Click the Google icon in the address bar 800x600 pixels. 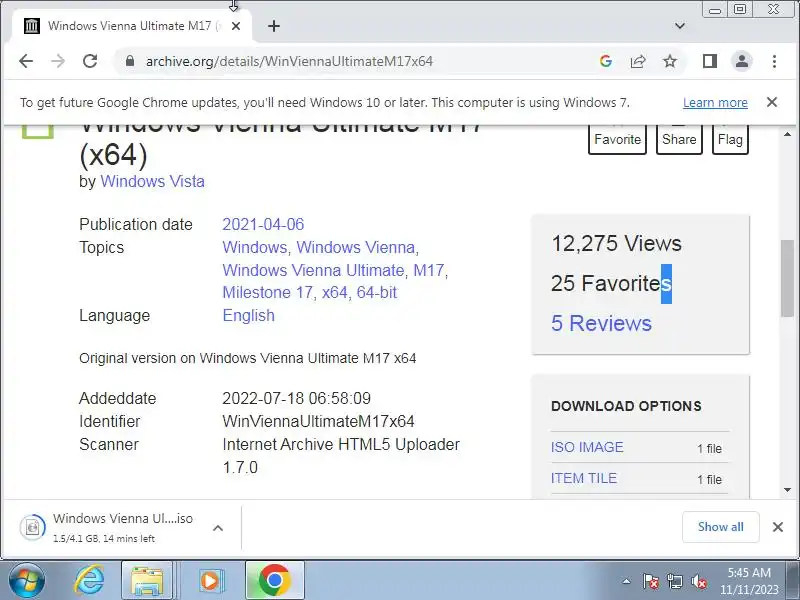[606, 61]
